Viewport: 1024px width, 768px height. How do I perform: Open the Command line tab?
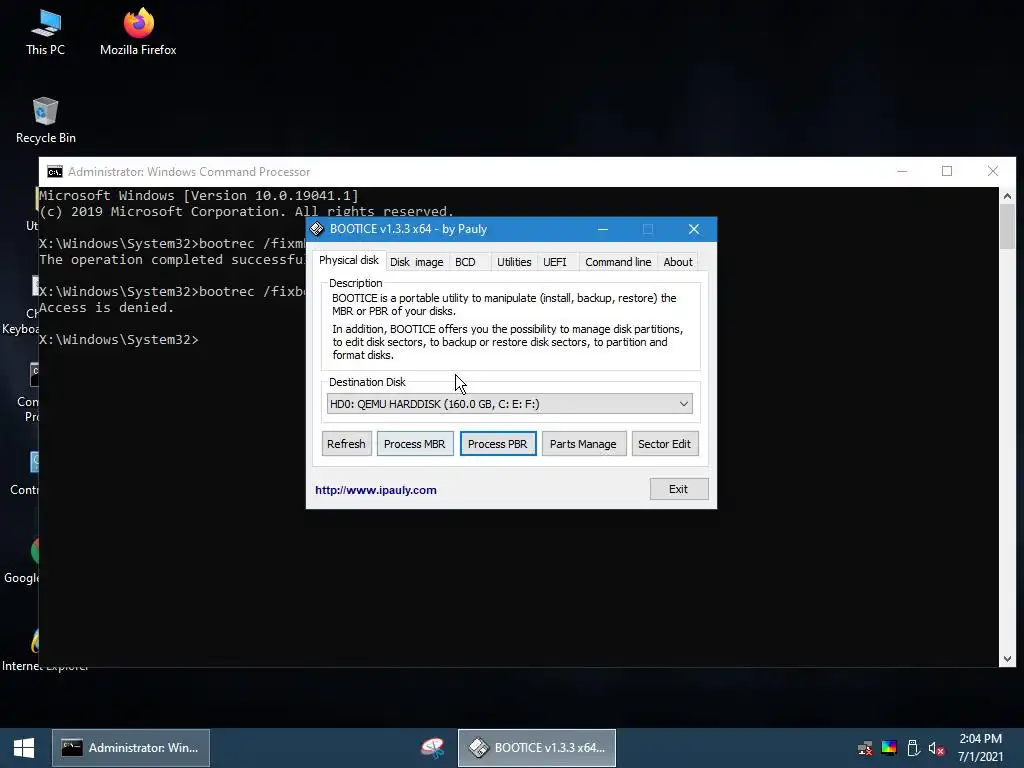[618, 262]
